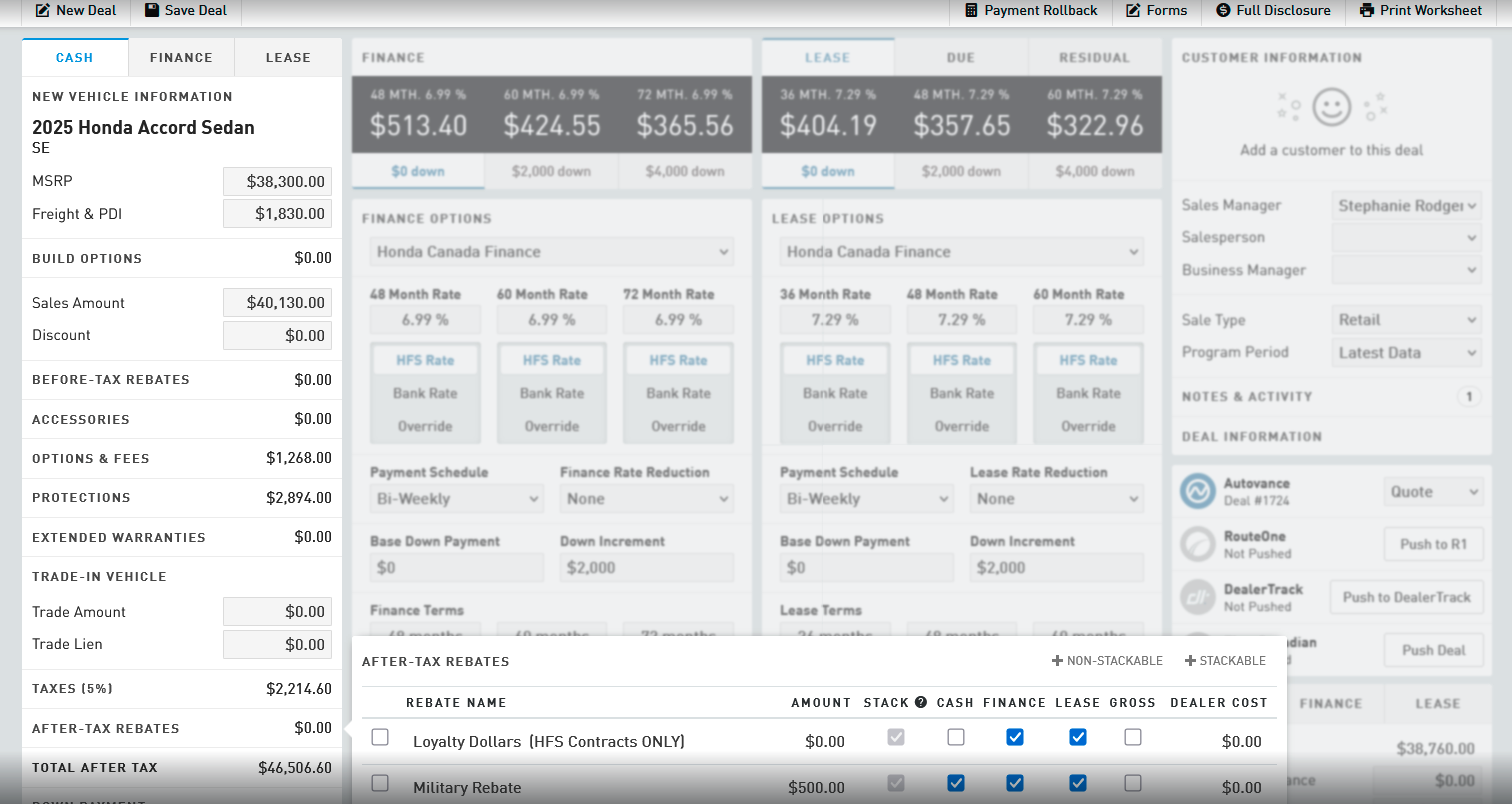Click the Stack help question mark icon
Image resolution: width=1512 pixels, height=804 pixels.
point(920,702)
